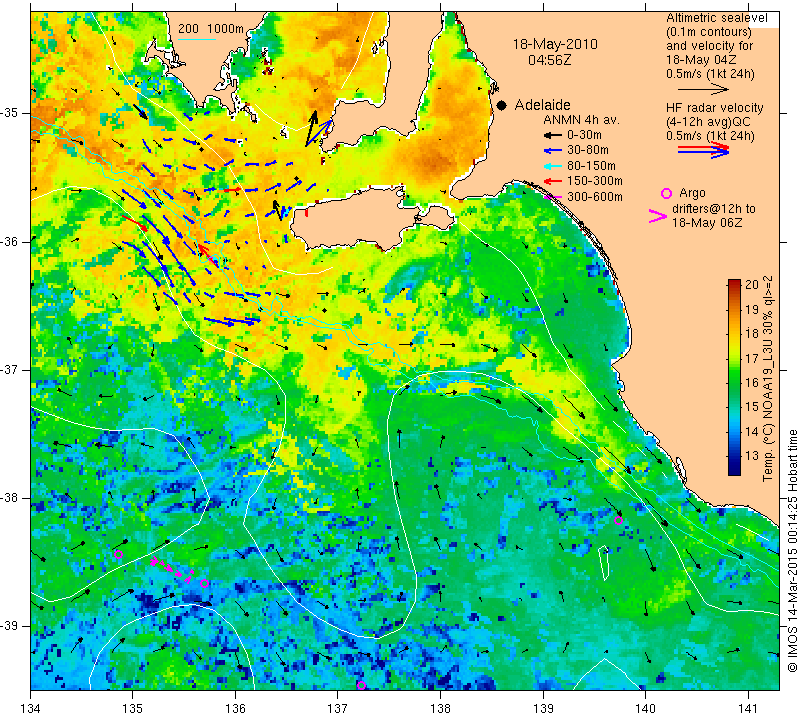Click the 'Adelaide' city label
The height and width of the screenshot is (720, 800).
point(542,105)
